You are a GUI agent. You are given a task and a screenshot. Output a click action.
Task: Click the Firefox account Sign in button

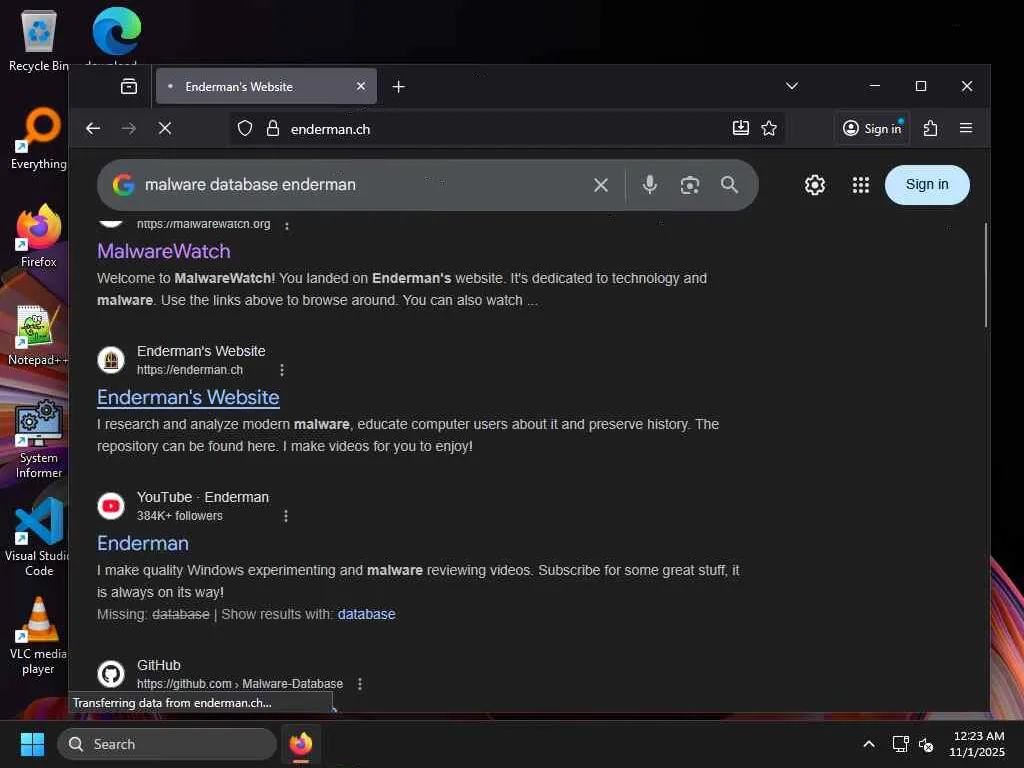(x=872, y=129)
